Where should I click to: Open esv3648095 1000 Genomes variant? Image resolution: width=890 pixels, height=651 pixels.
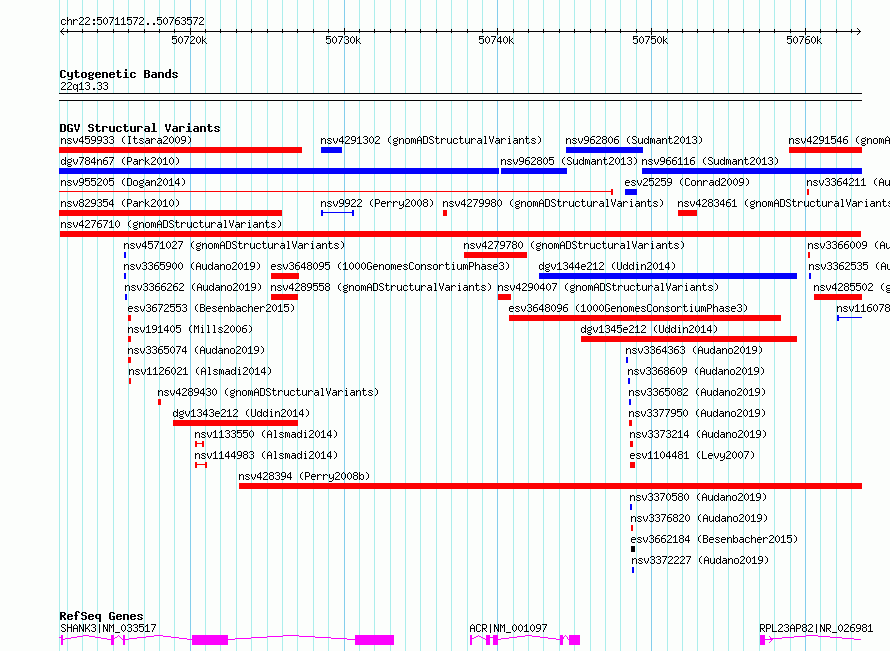[390, 266]
